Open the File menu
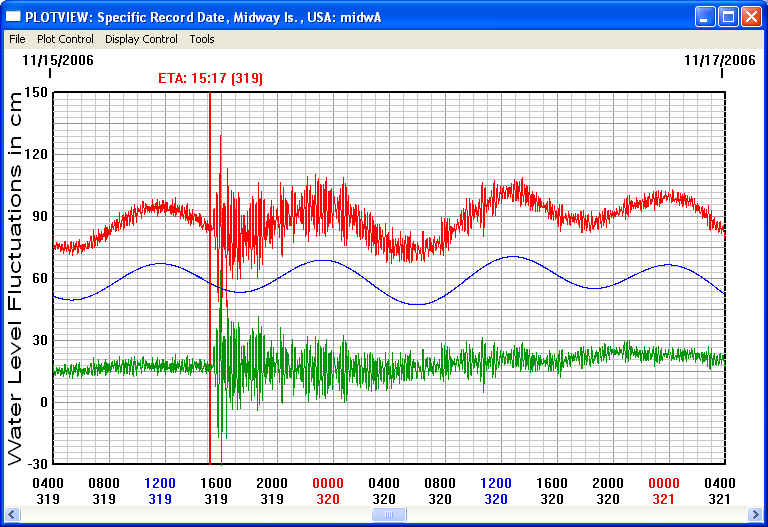 click(17, 39)
